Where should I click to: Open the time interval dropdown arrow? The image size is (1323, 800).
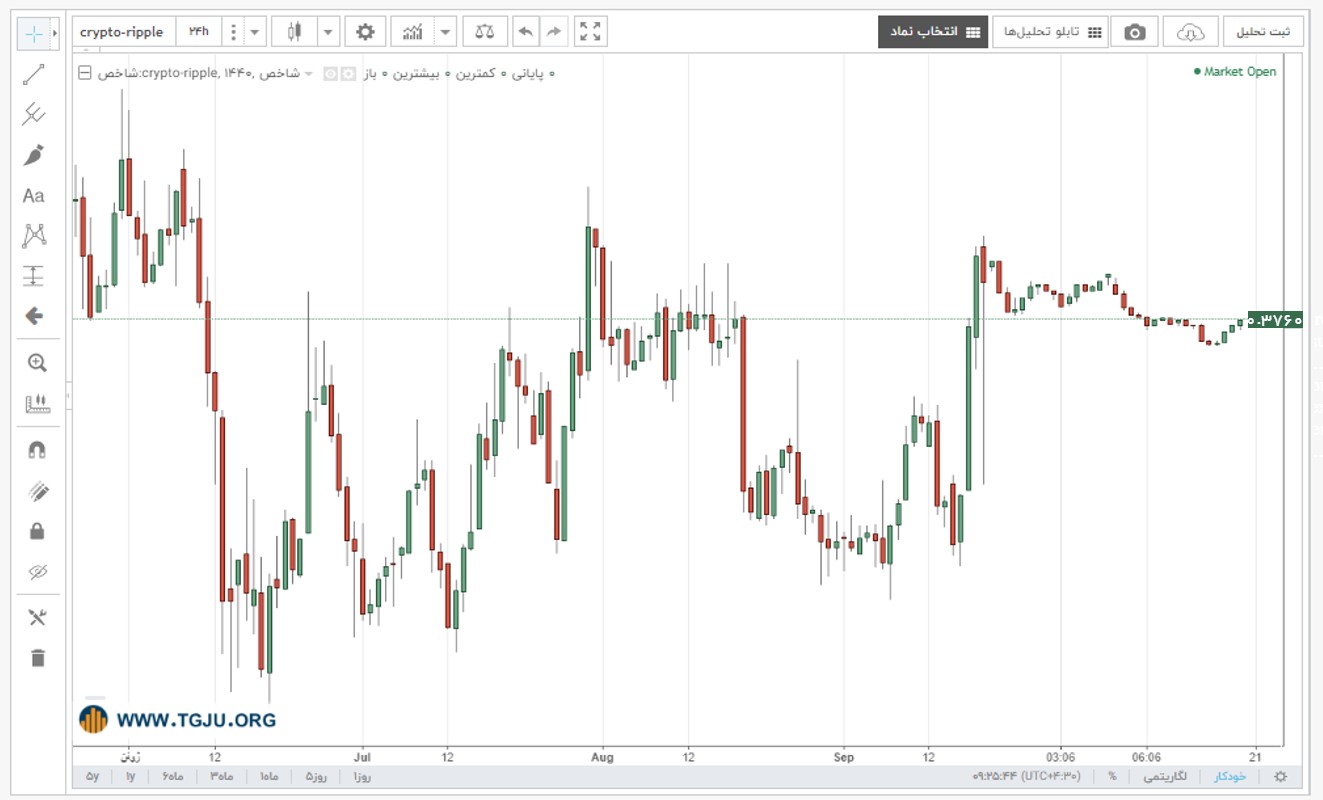click(x=255, y=32)
